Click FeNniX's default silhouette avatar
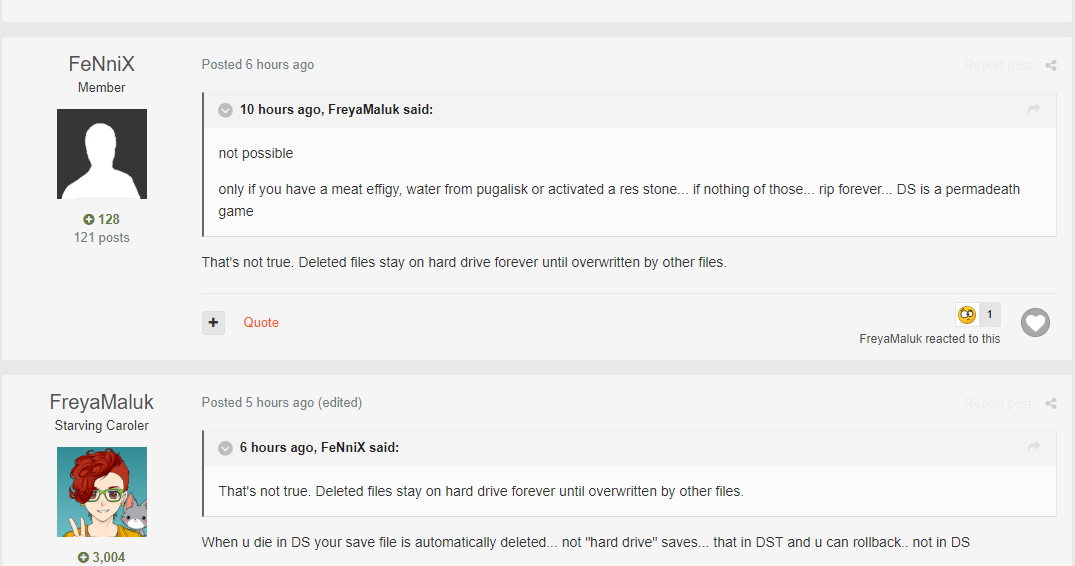 click(x=102, y=154)
